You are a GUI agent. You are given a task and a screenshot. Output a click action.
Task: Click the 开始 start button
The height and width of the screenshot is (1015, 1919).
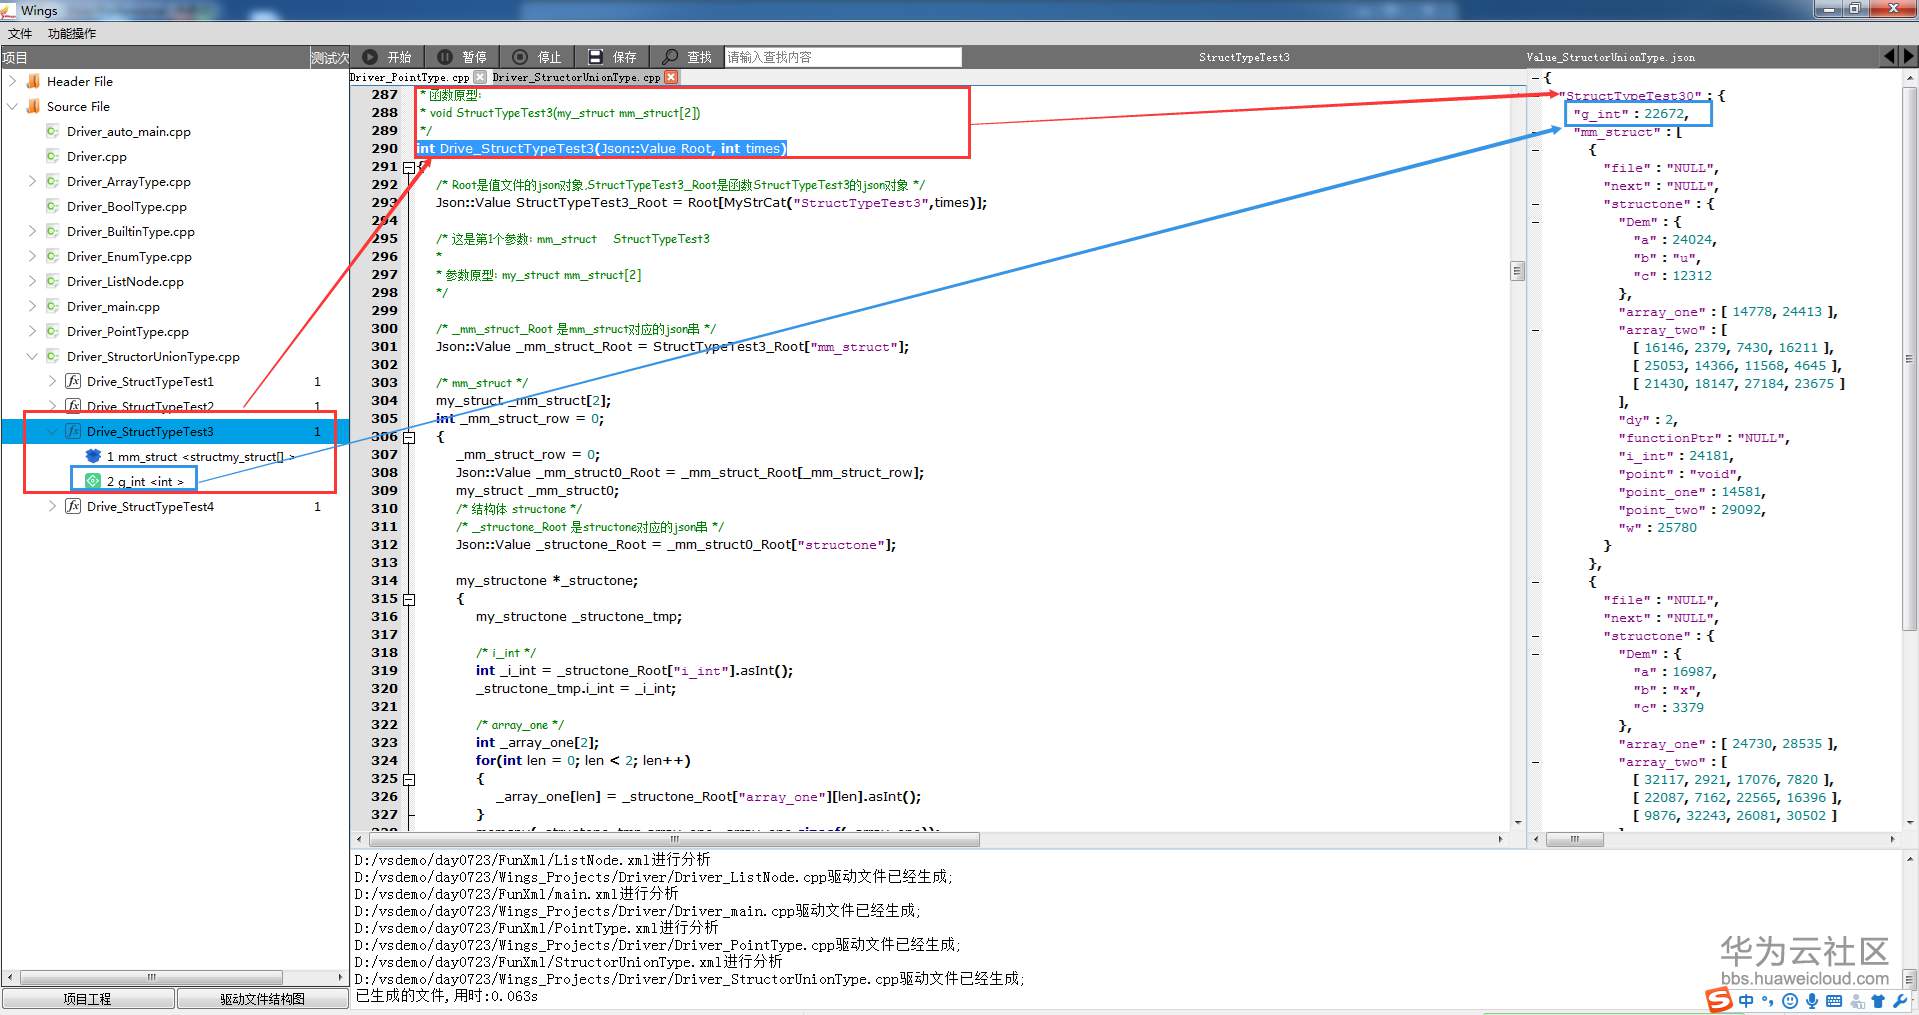[387, 57]
